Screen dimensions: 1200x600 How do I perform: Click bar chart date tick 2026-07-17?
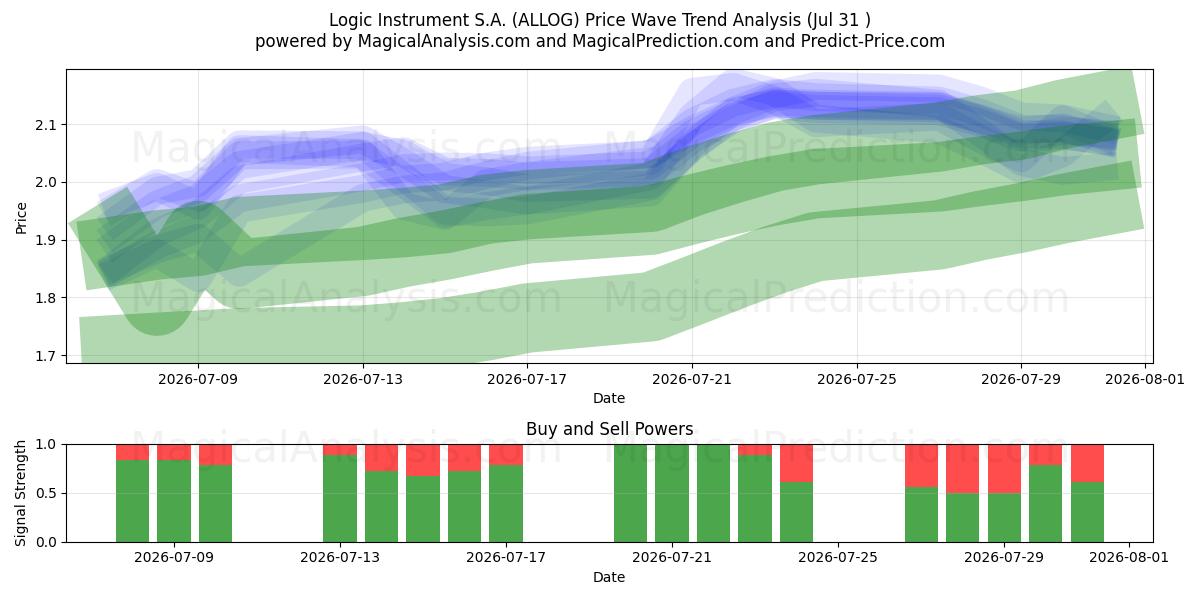click(506, 558)
